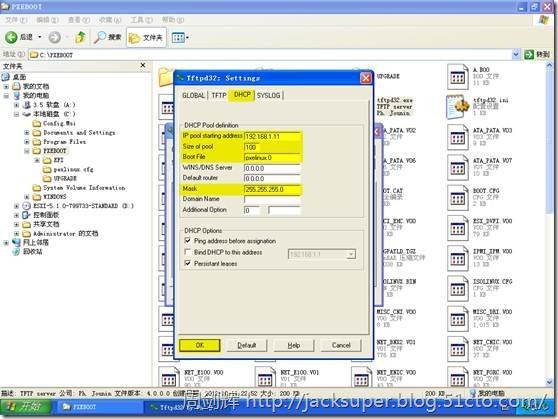Switch to the SYSLOG settings tab

click(269, 95)
